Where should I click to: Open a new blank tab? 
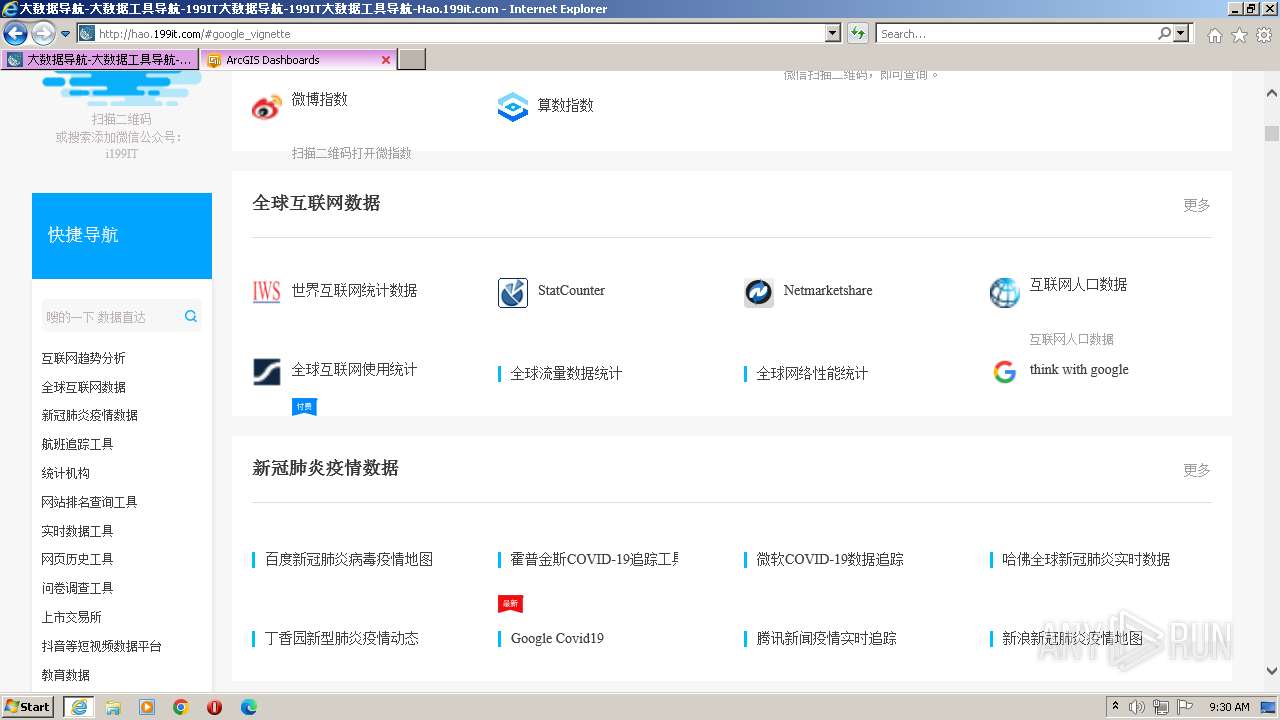412,60
